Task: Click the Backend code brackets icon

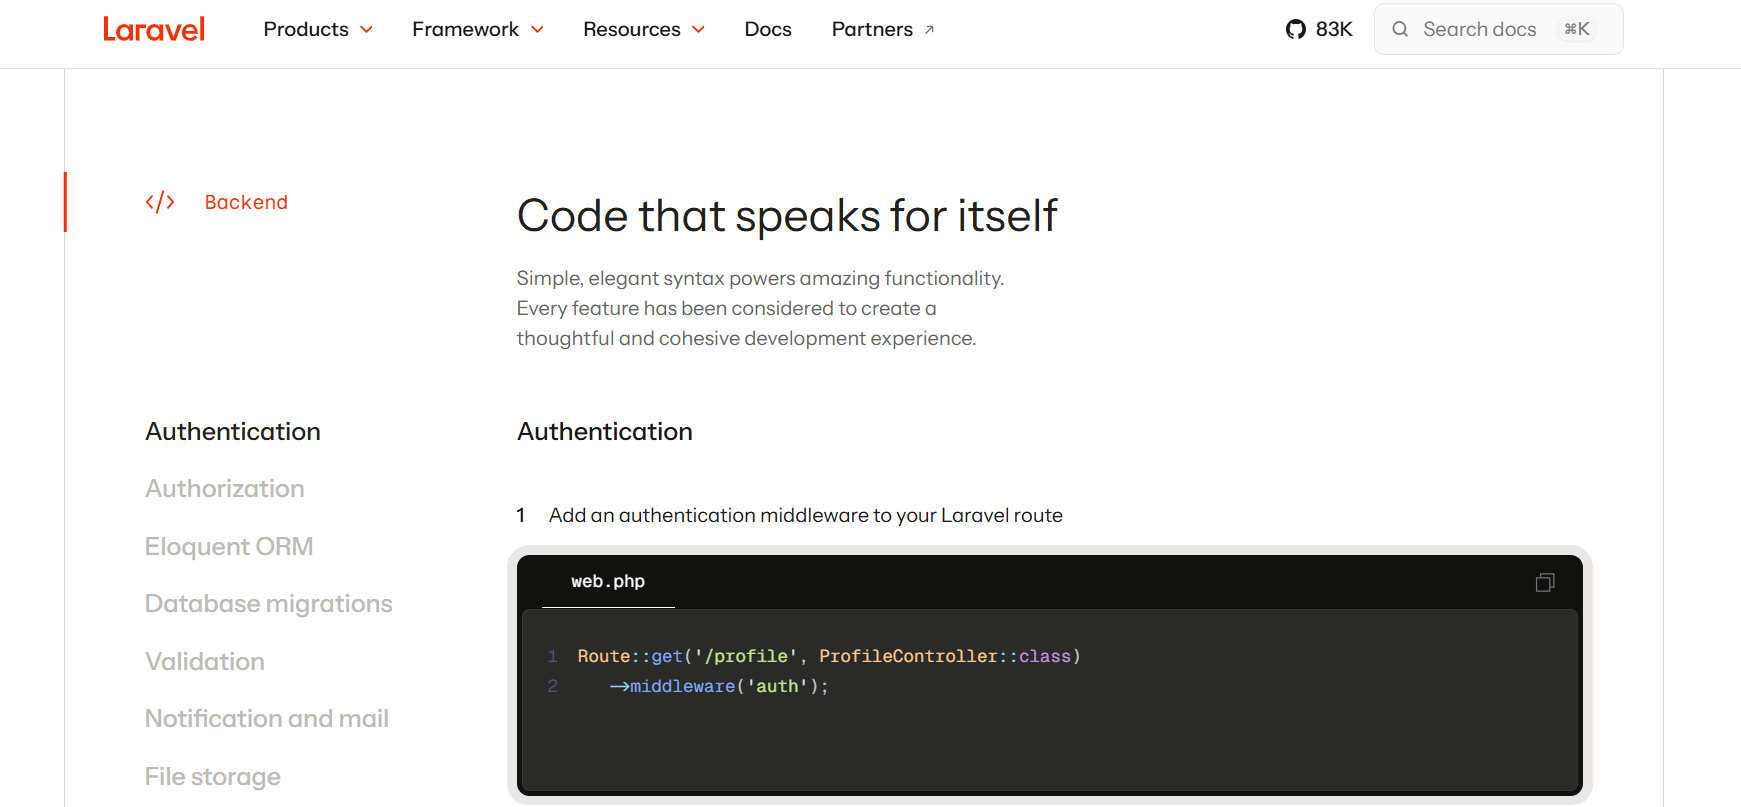Action: tap(160, 202)
